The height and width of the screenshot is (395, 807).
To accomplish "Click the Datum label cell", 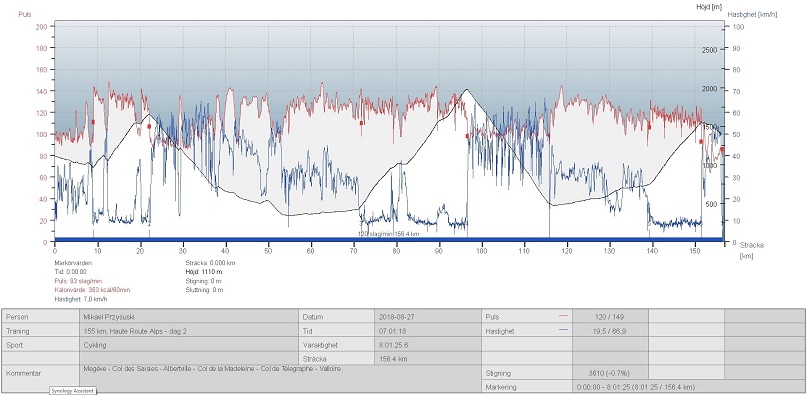I will coord(337,317).
